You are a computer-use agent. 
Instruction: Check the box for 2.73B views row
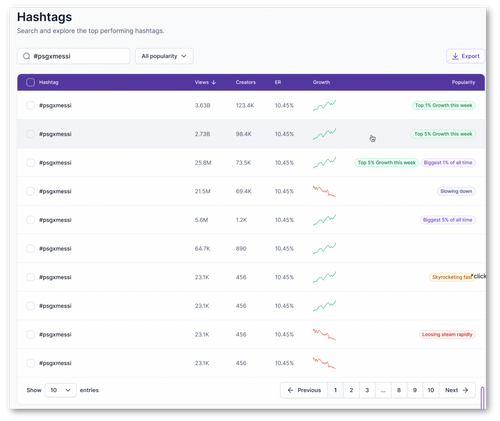(x=30, y=134)
